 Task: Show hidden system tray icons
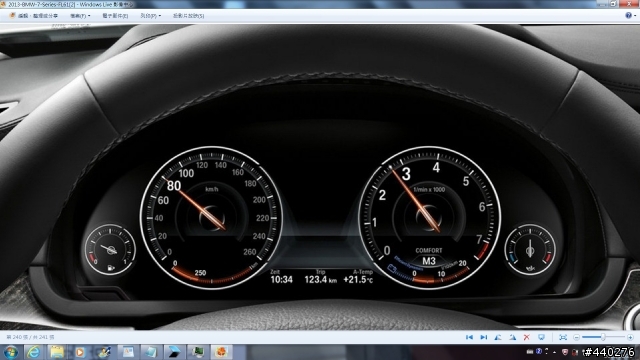coord(554,352)
